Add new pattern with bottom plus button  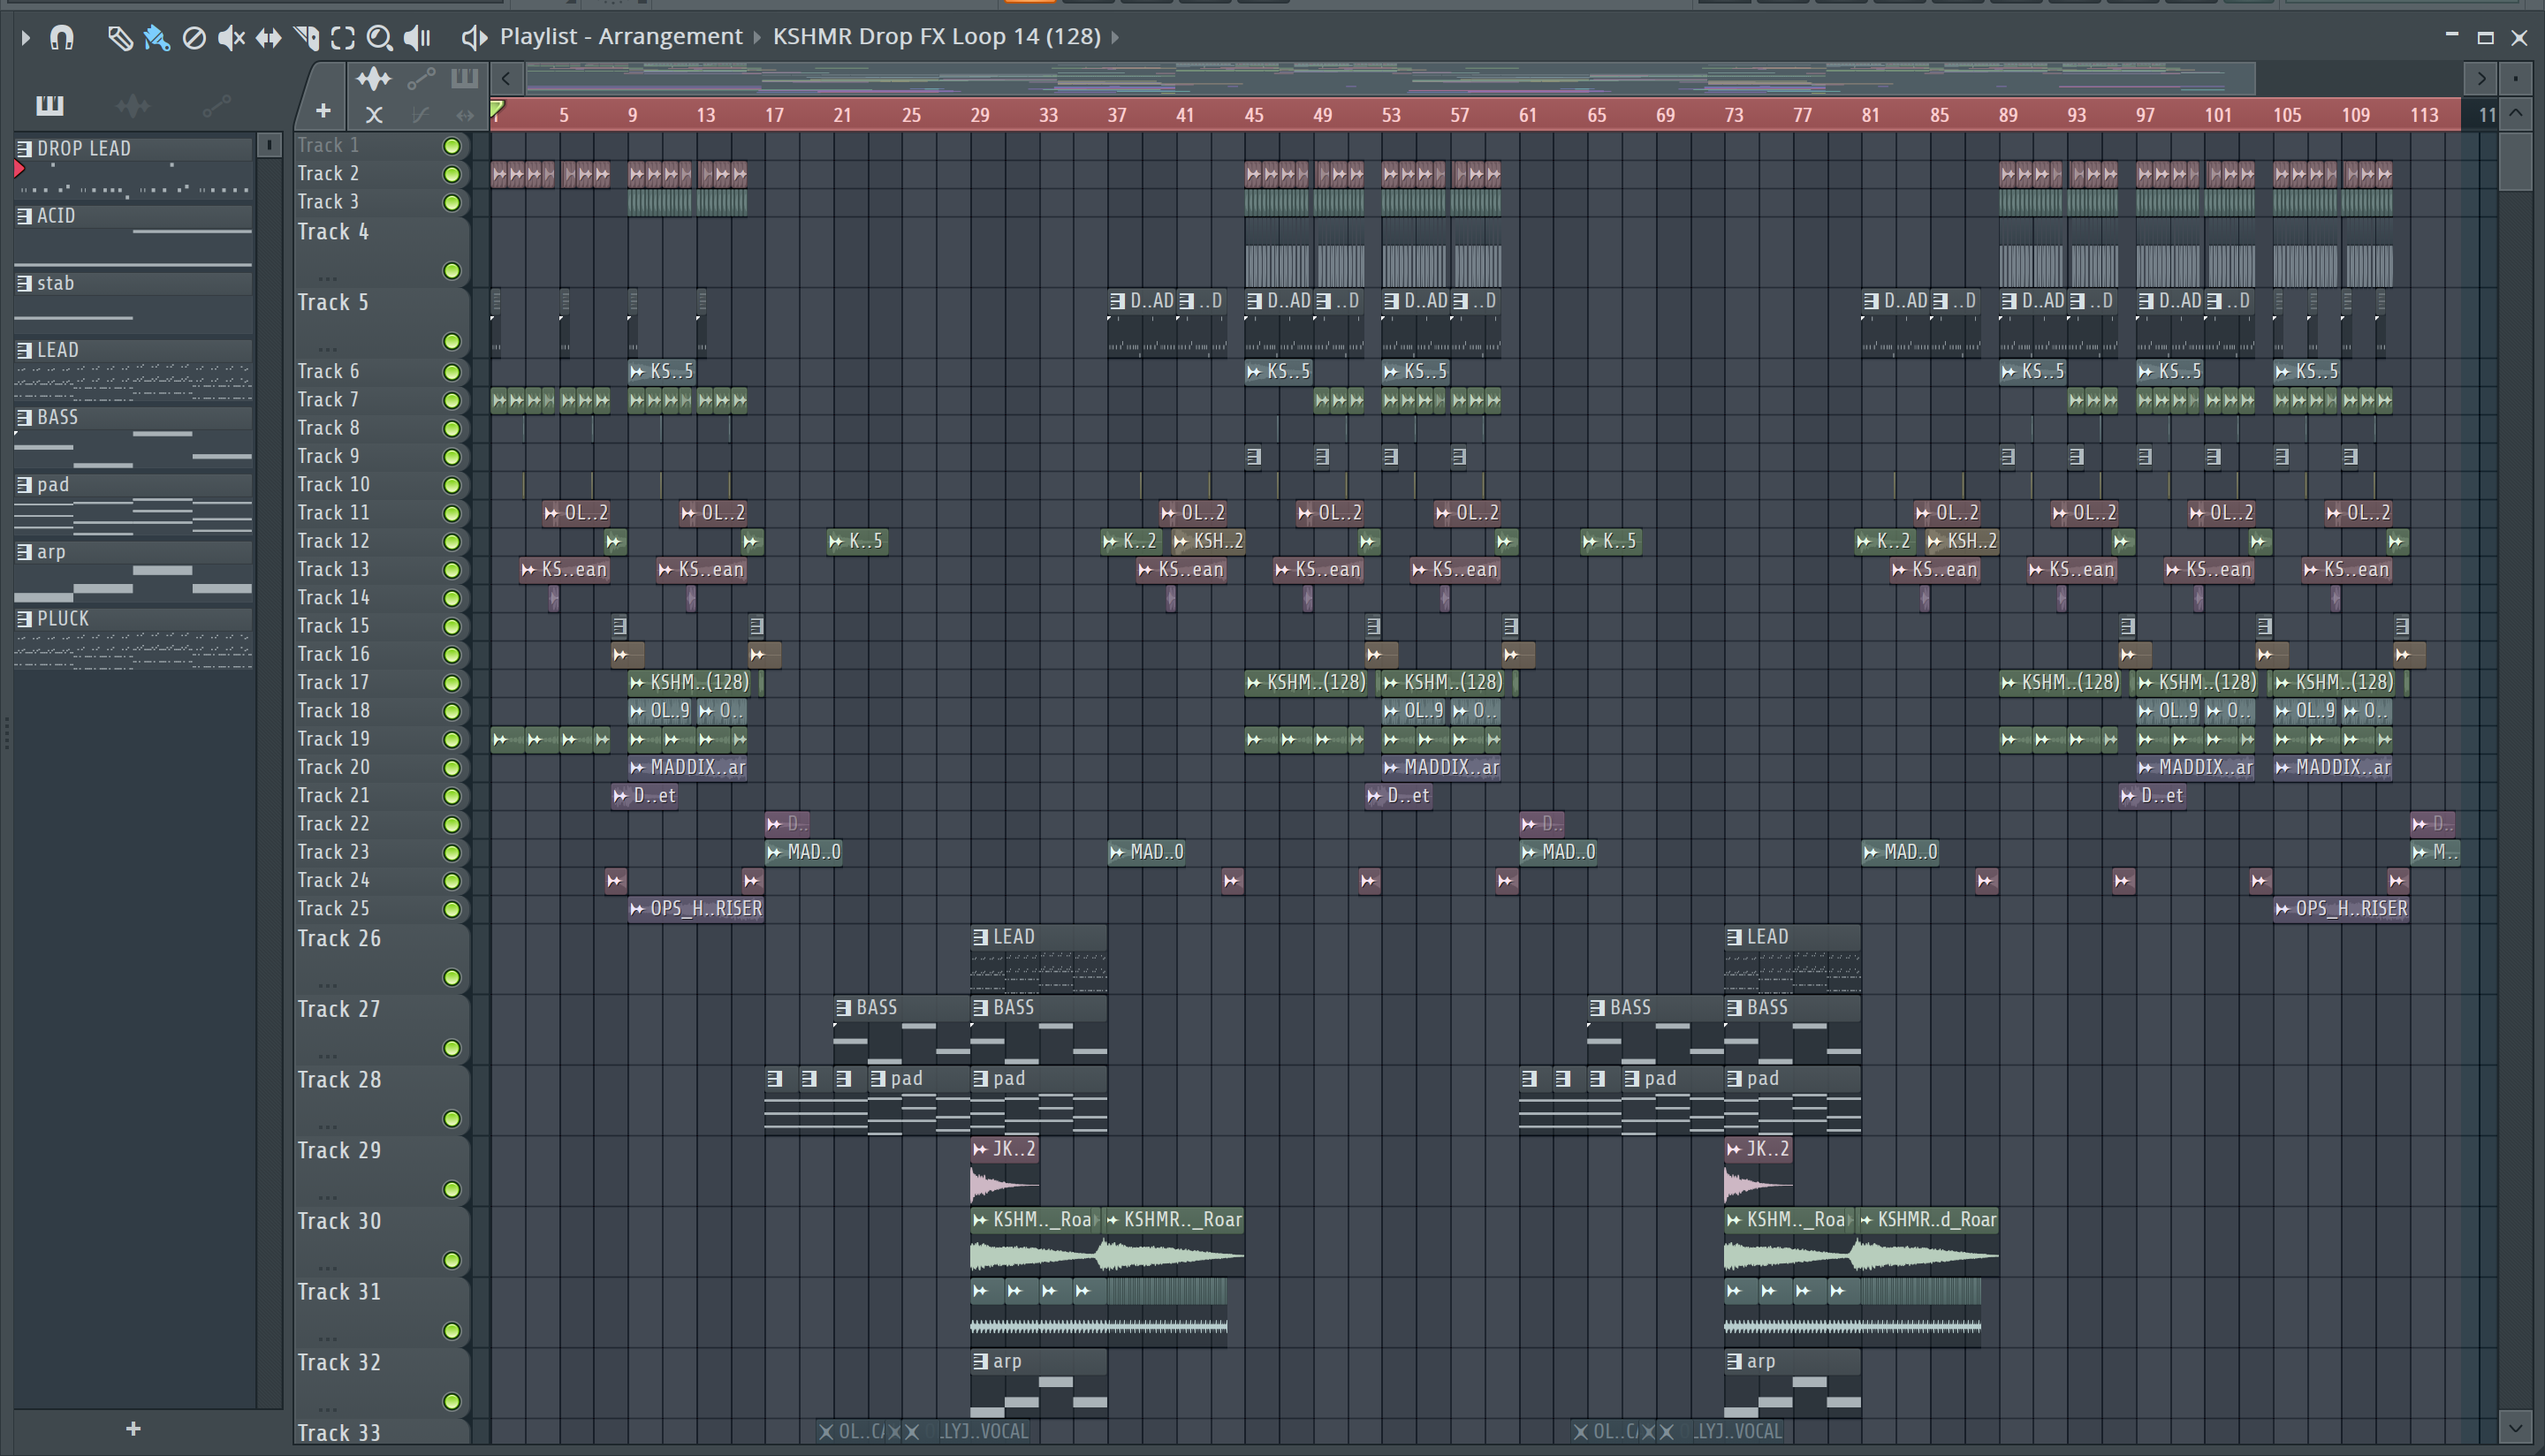click(133, 1429)
